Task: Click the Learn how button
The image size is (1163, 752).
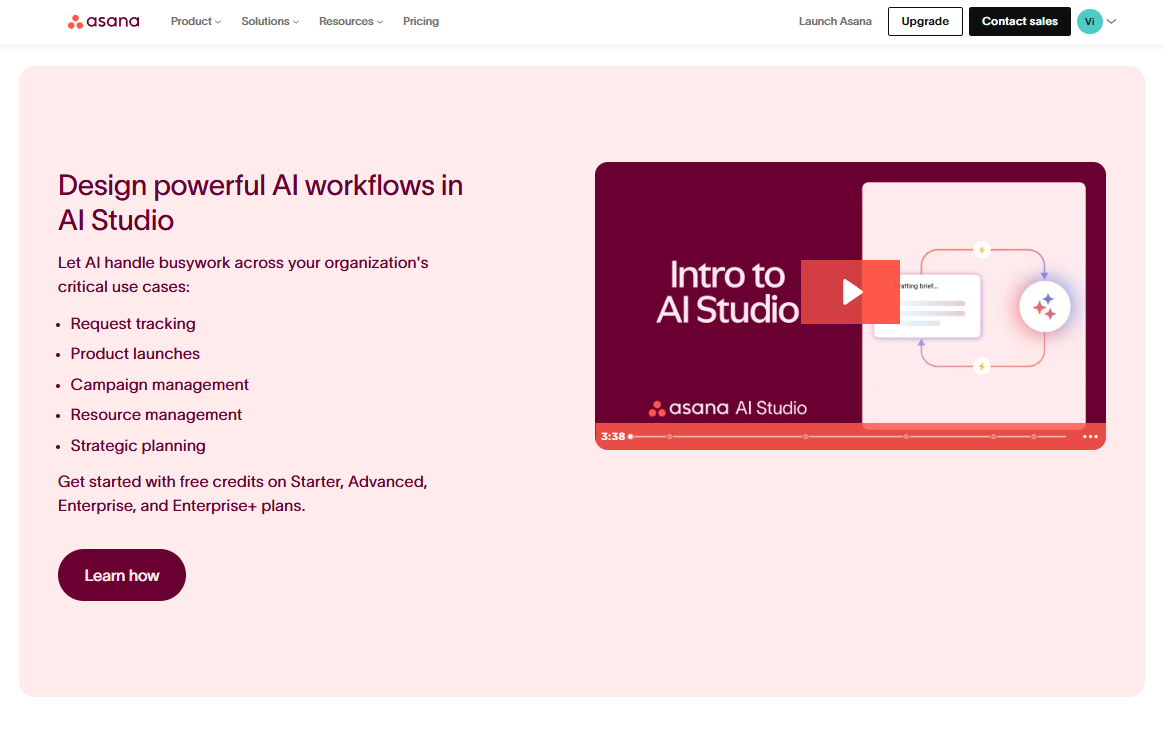Action: tap(122, 575)
